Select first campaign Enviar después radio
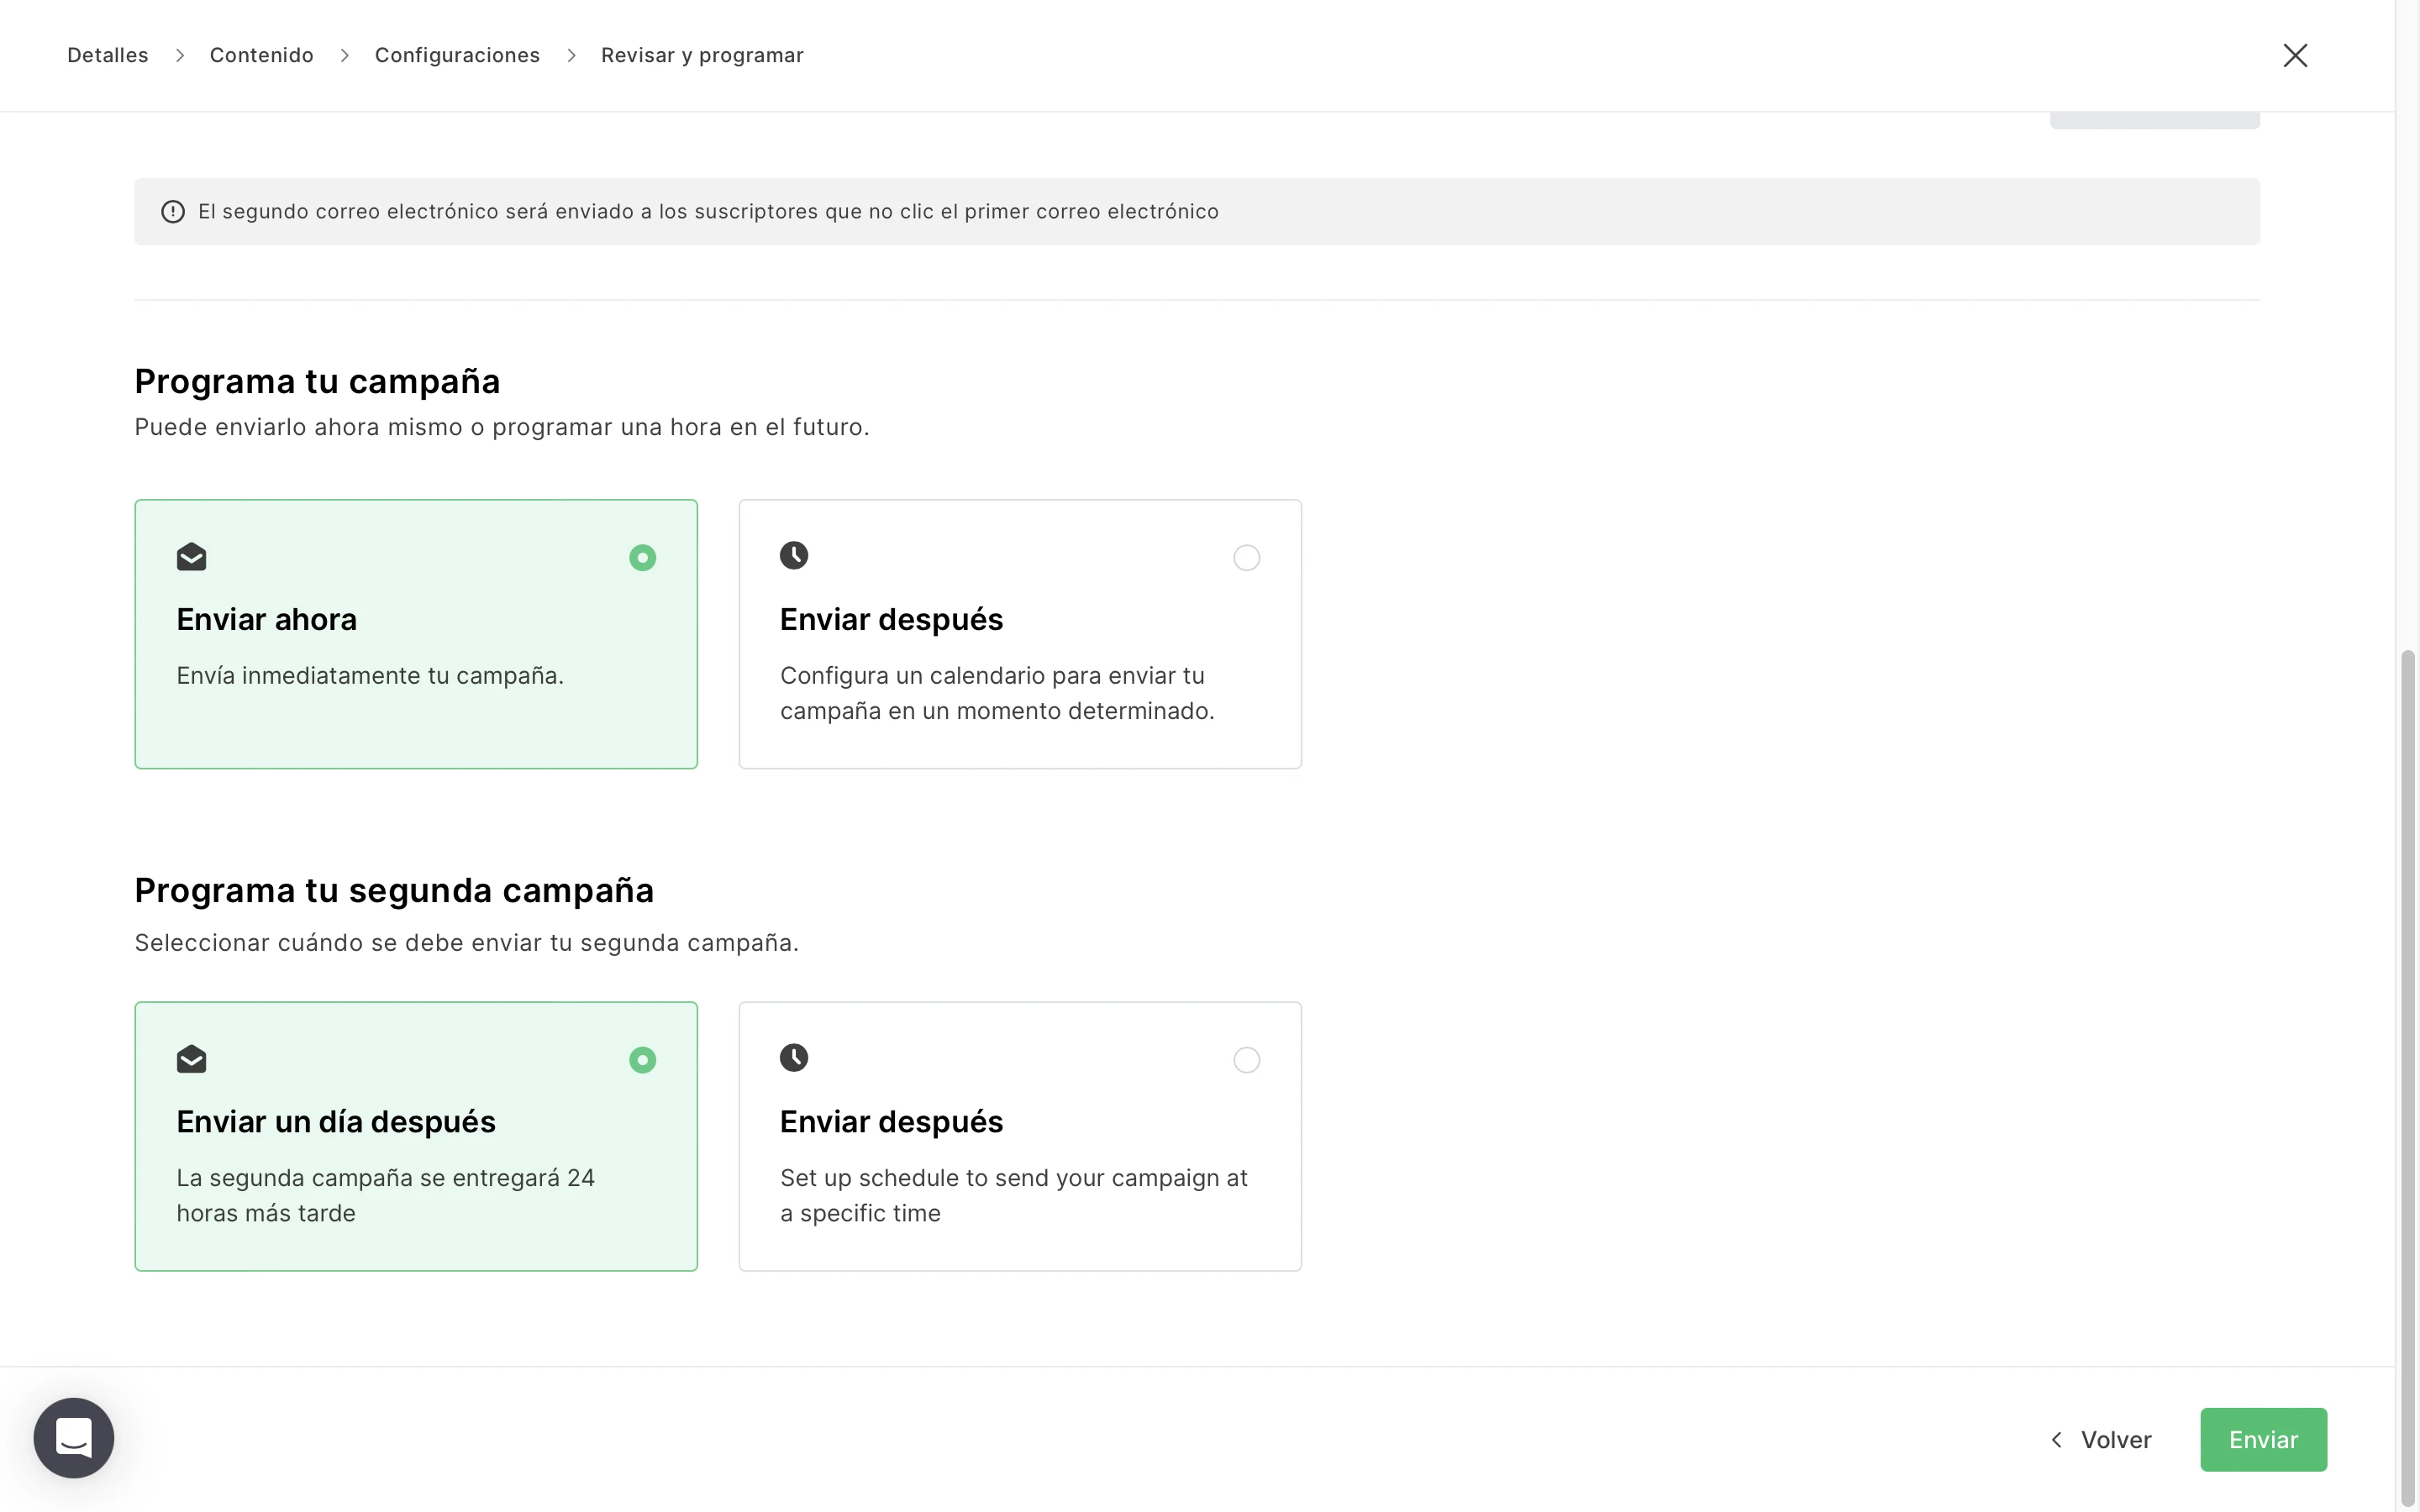This screenshot has height=1512, width=2420. coord(1246,558)
